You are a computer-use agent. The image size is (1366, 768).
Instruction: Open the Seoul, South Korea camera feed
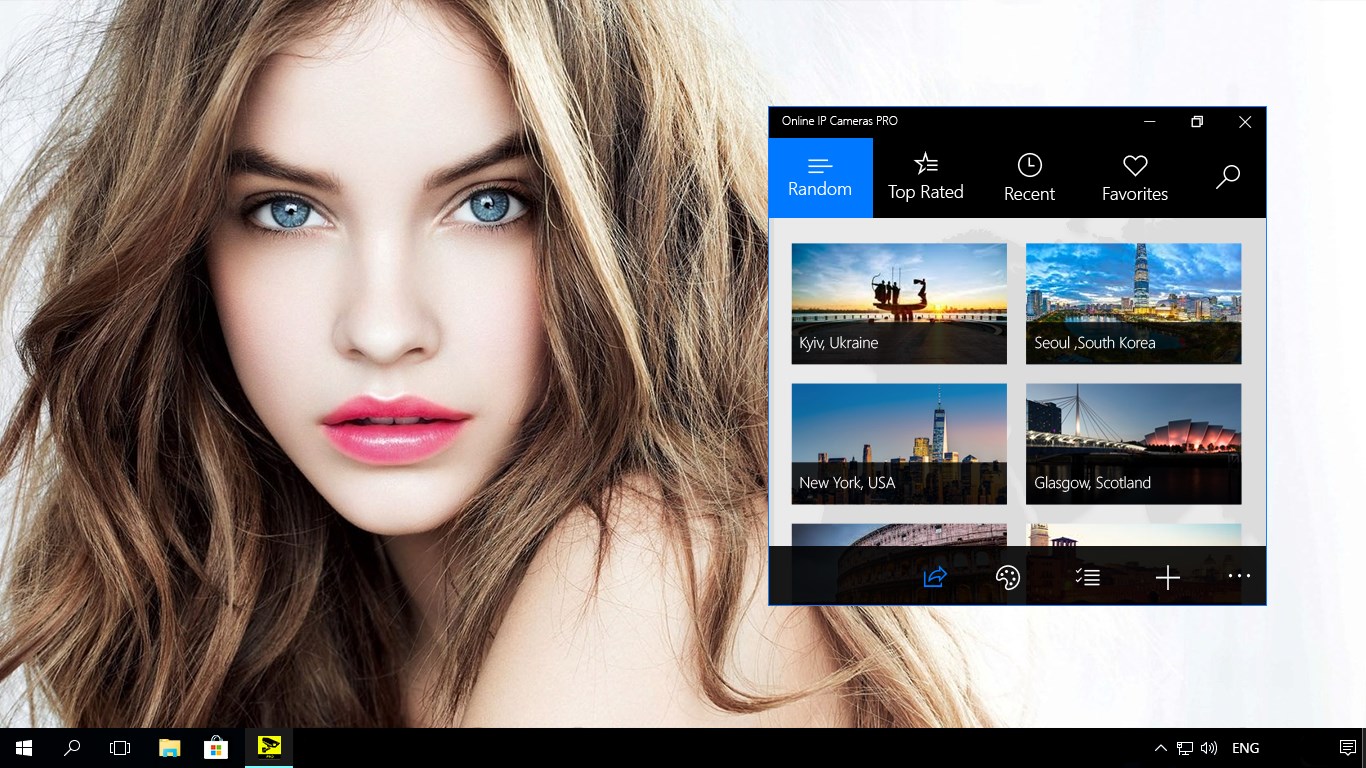point(1133,303)
